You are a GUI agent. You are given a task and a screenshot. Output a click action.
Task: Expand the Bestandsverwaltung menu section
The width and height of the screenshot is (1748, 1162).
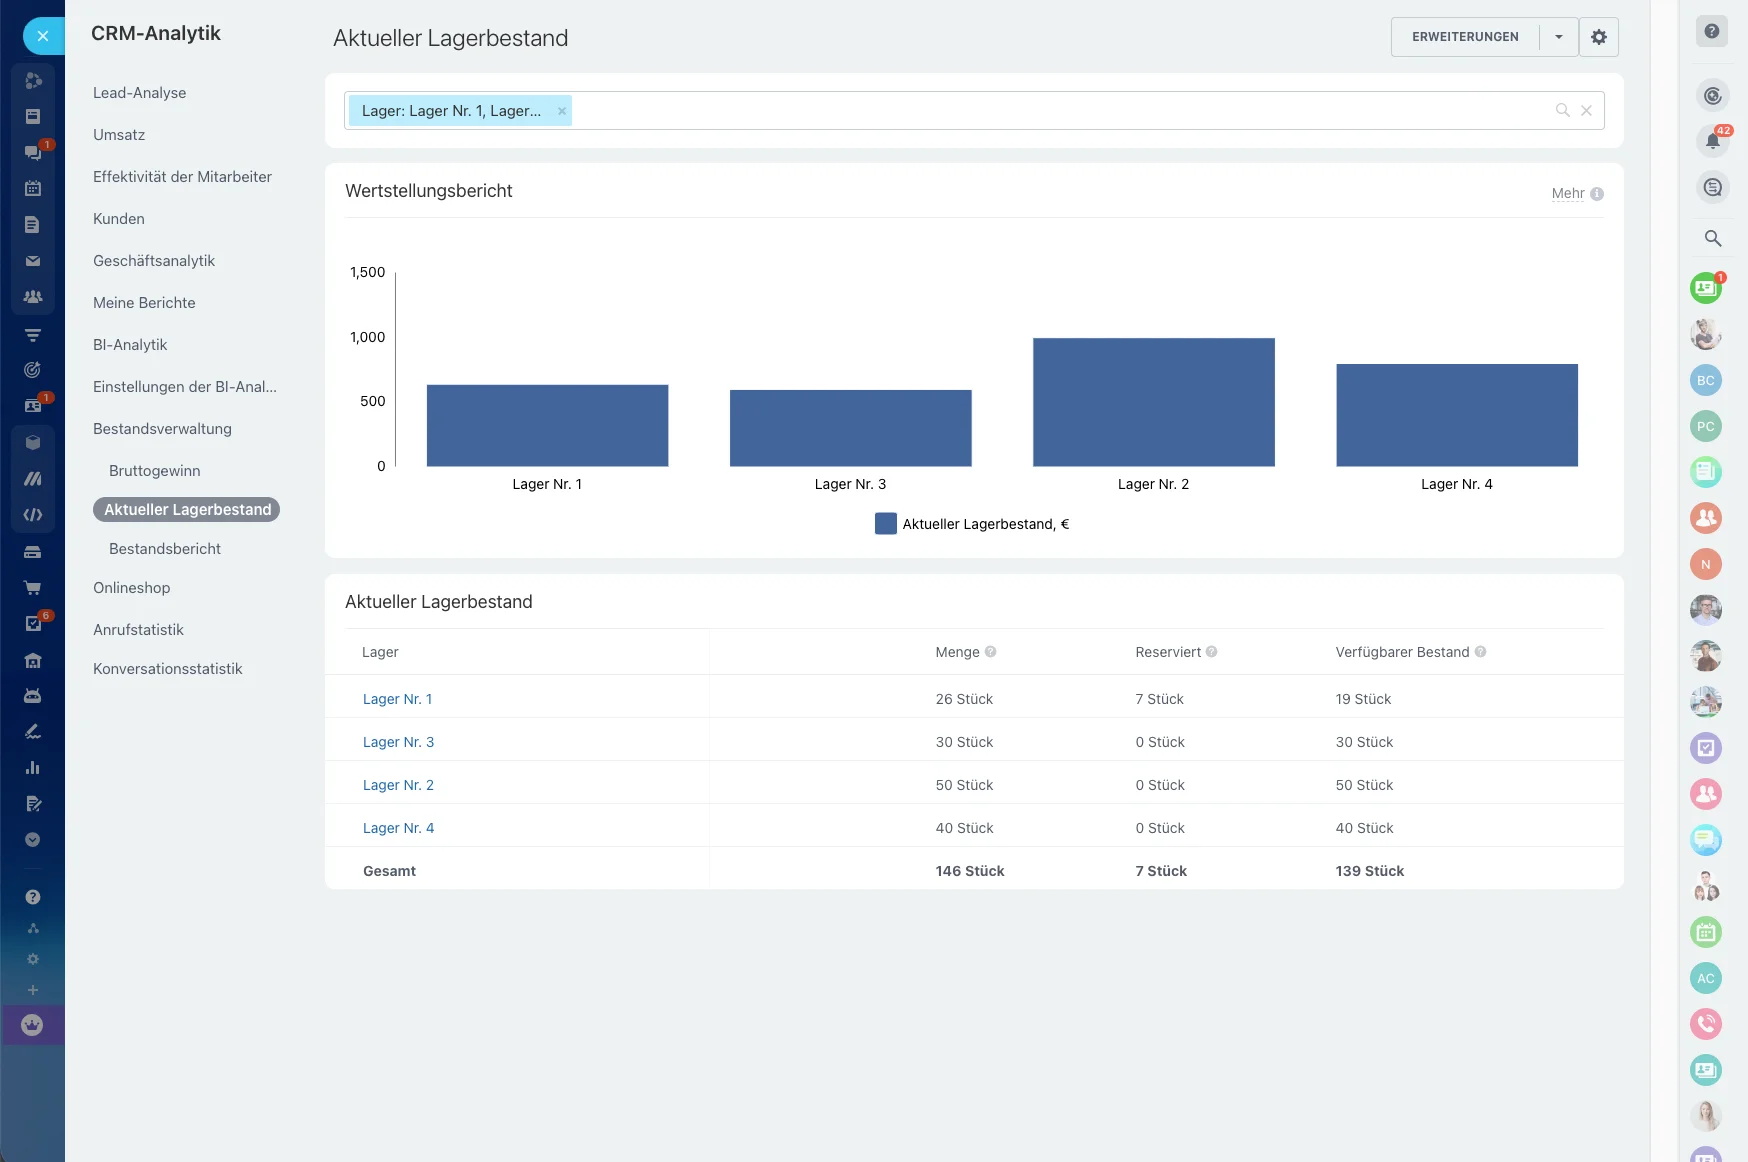coord(162,429)
